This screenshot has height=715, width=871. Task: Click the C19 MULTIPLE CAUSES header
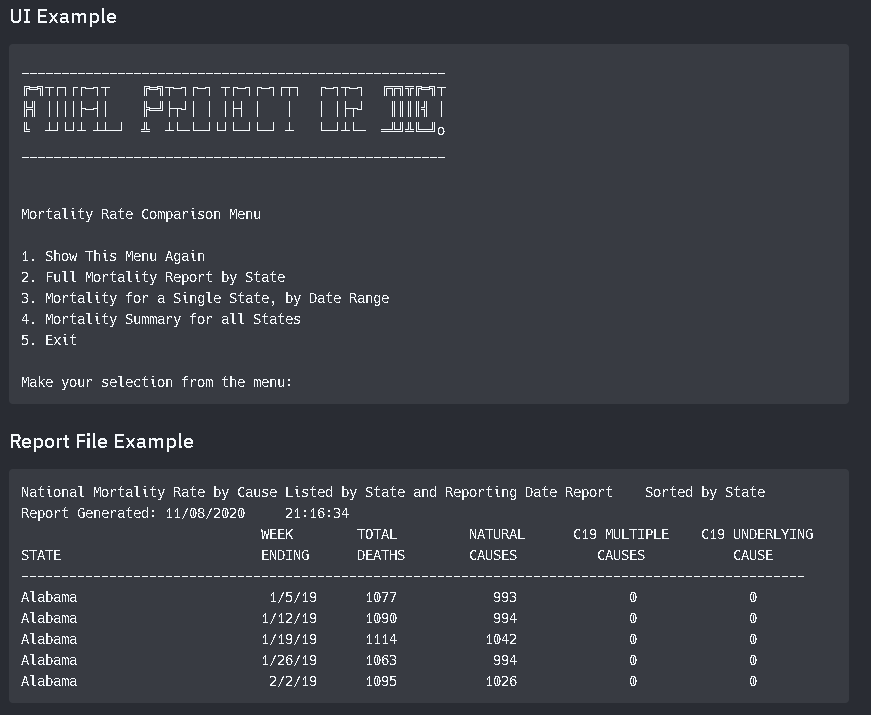[621, 545]
